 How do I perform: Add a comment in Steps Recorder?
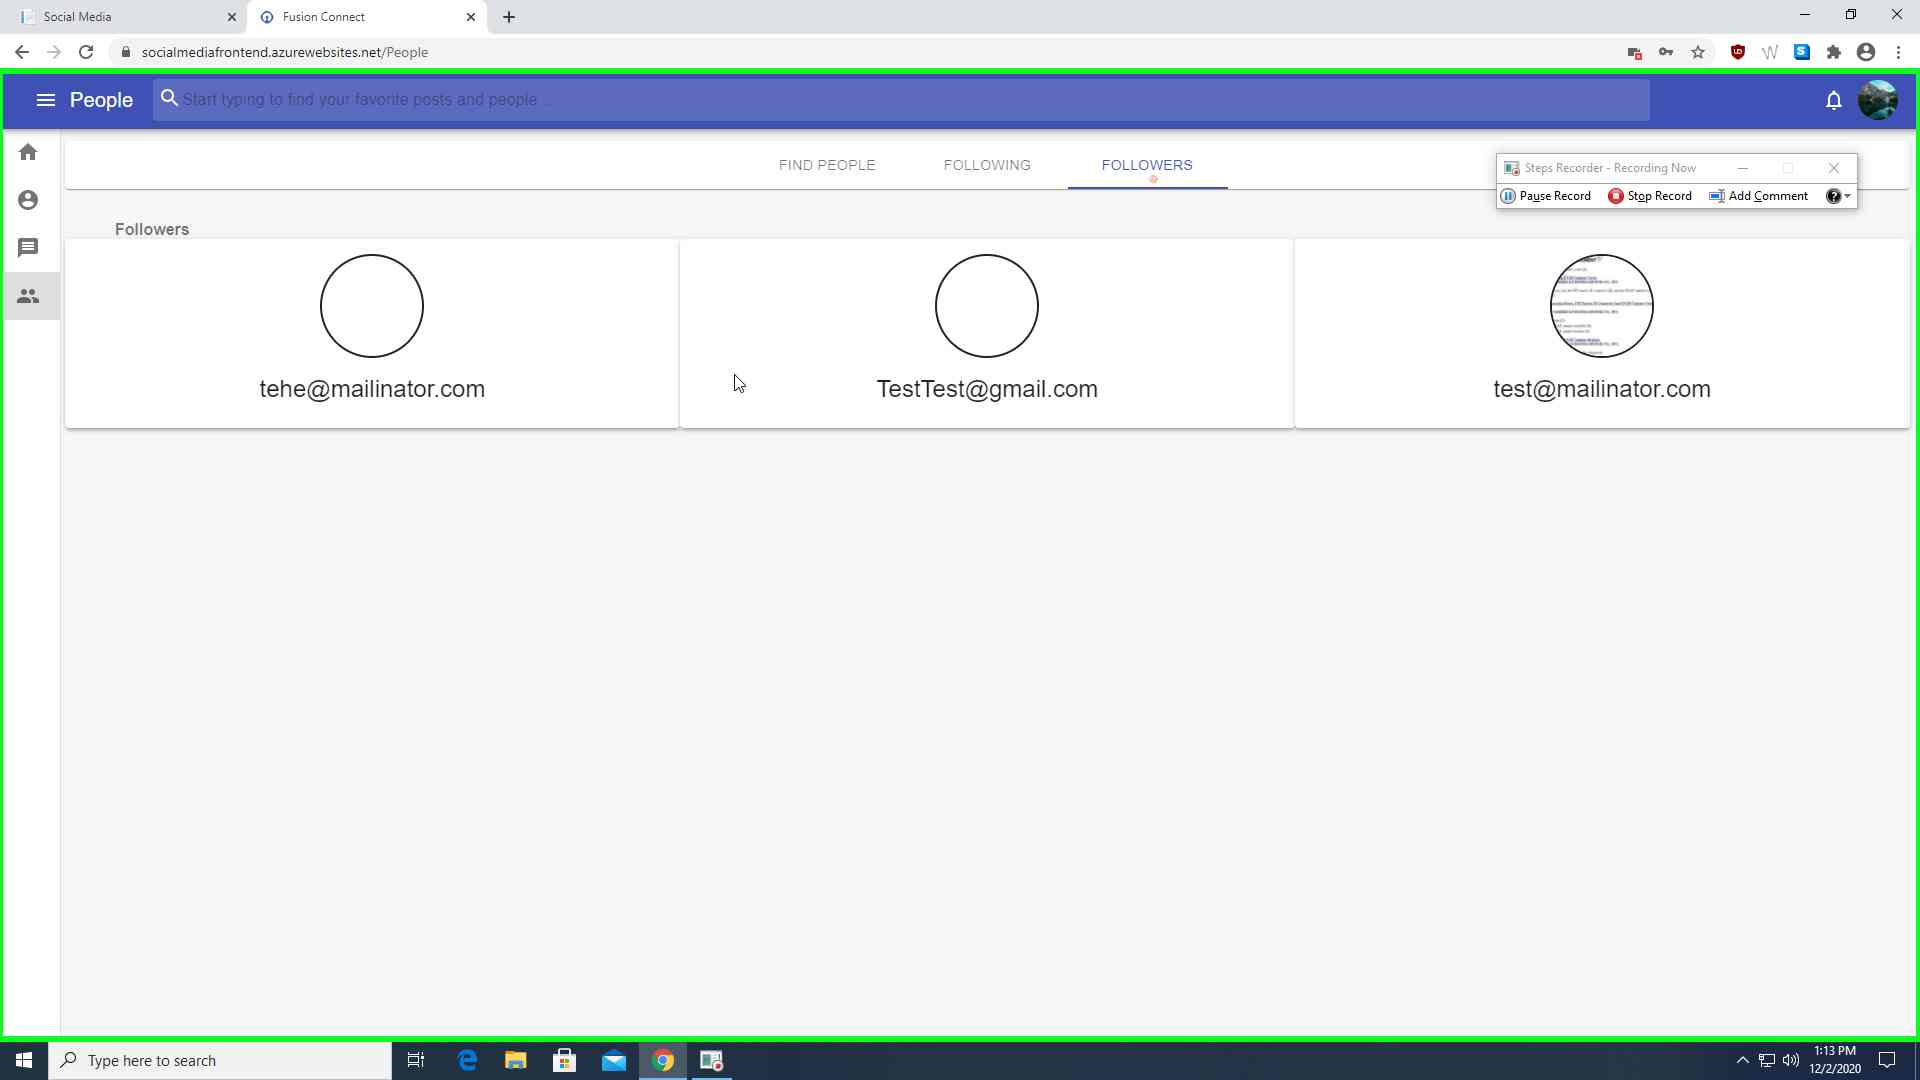click(x=1759, y=196)
